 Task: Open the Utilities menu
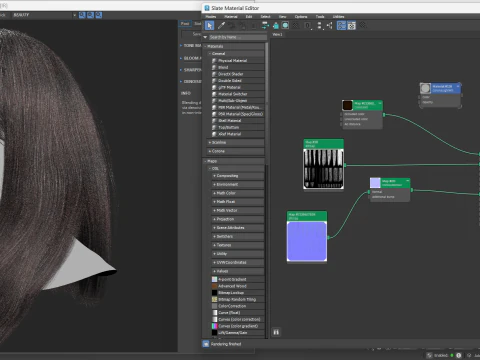pyautogui.click(x=338, y=16)
